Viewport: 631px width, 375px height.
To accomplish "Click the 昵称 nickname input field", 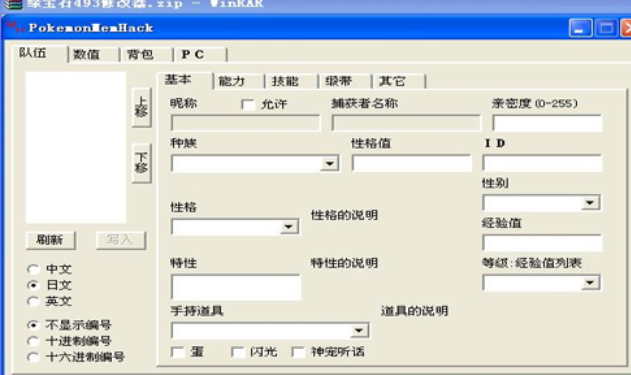I will coord(245,123).
